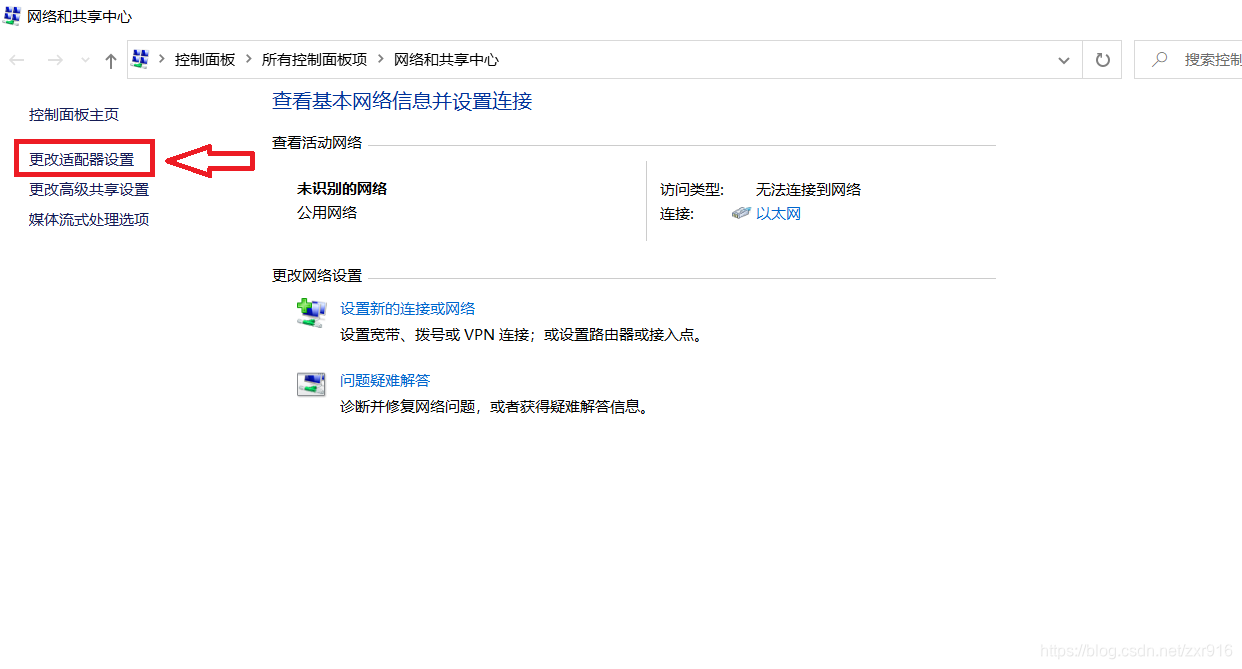
Task: Click the Control Panel icon in address bar
Action: click(x=140, y=59)
